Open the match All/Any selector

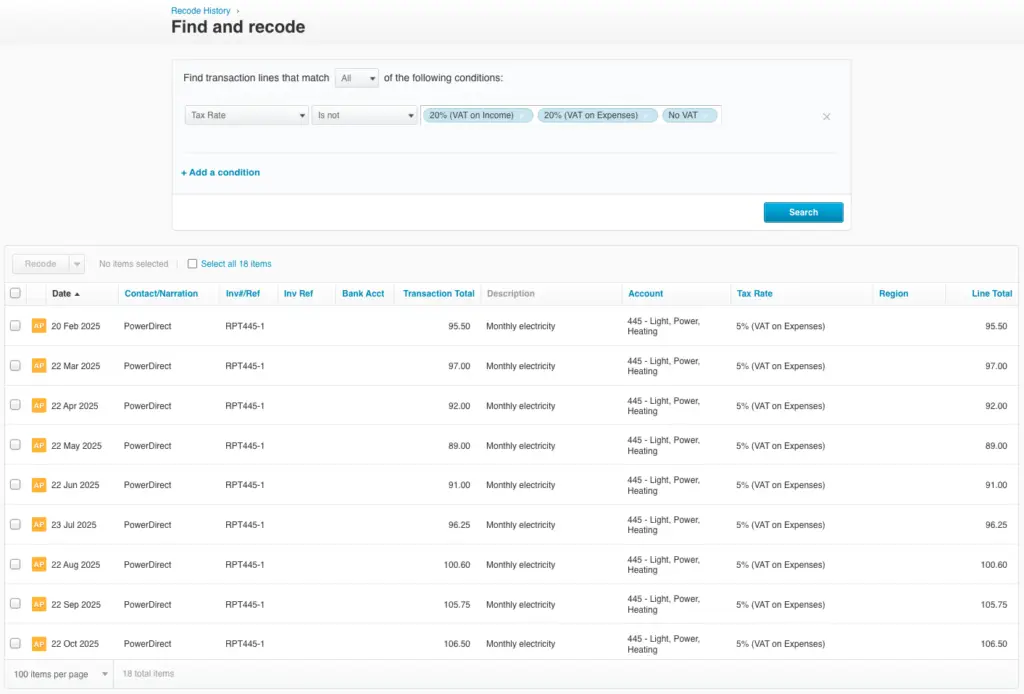[x=357, y=78]
